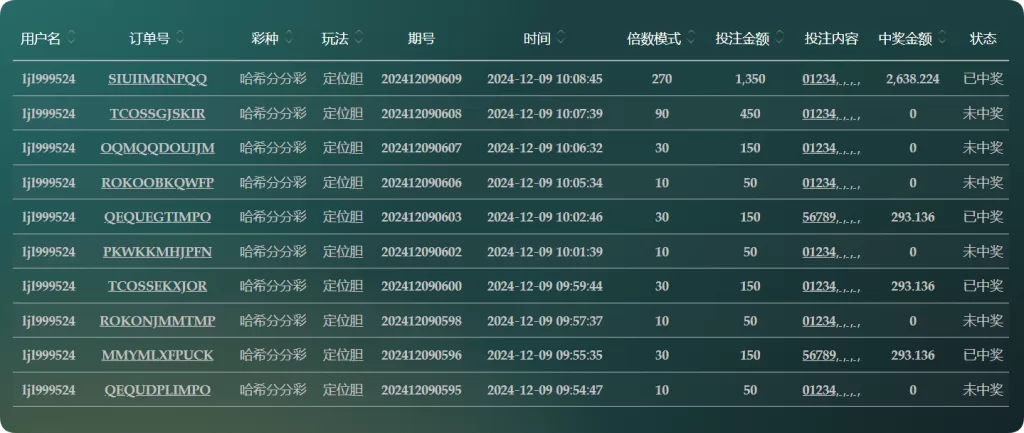Open order QEQUEGTIMPO link
The height and width of the screenshot is (433, 1024).
(157, 217)
